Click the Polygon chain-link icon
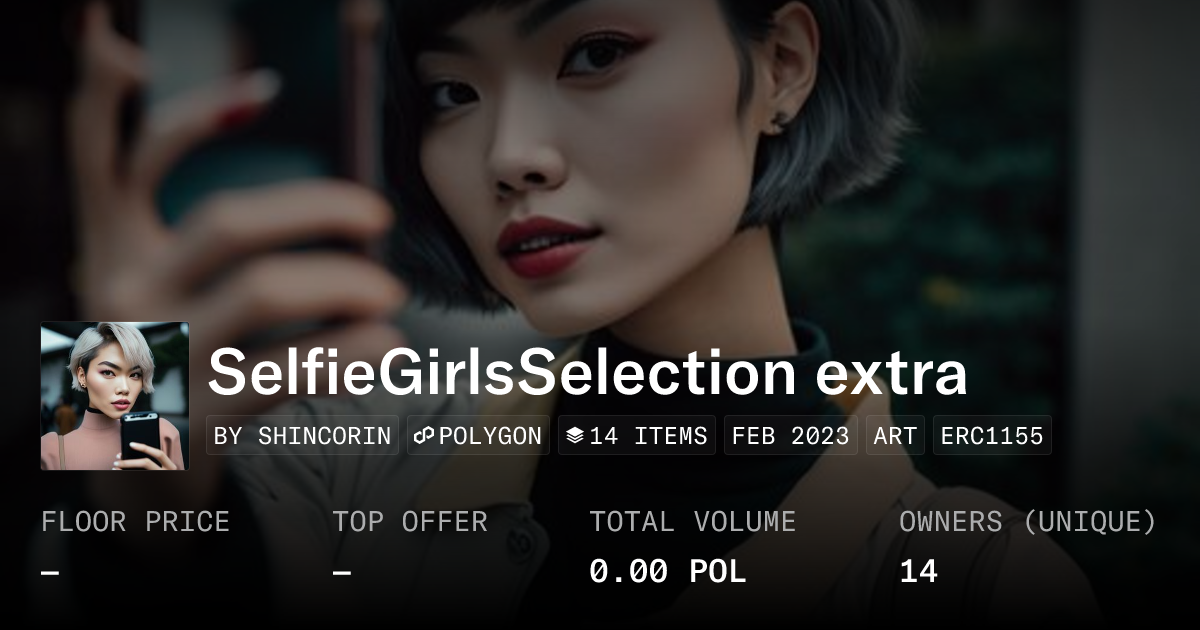 pos(424,436)
